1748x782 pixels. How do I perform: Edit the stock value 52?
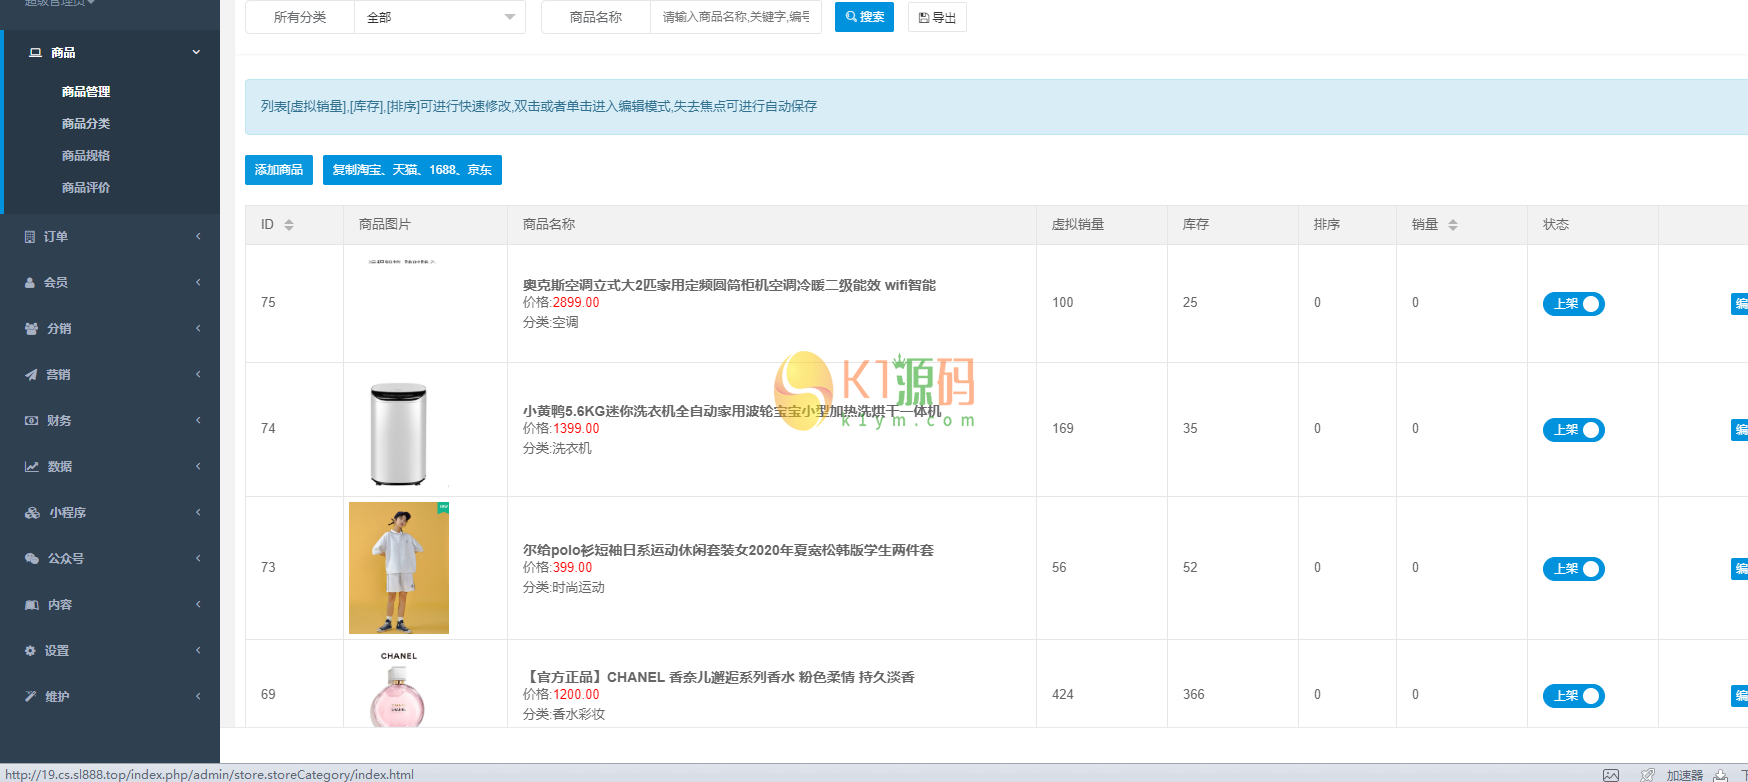coord(1190,568)
